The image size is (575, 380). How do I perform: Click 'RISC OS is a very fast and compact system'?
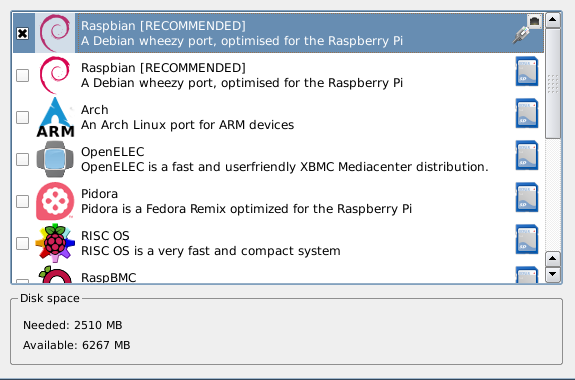(x=210, y=251)
